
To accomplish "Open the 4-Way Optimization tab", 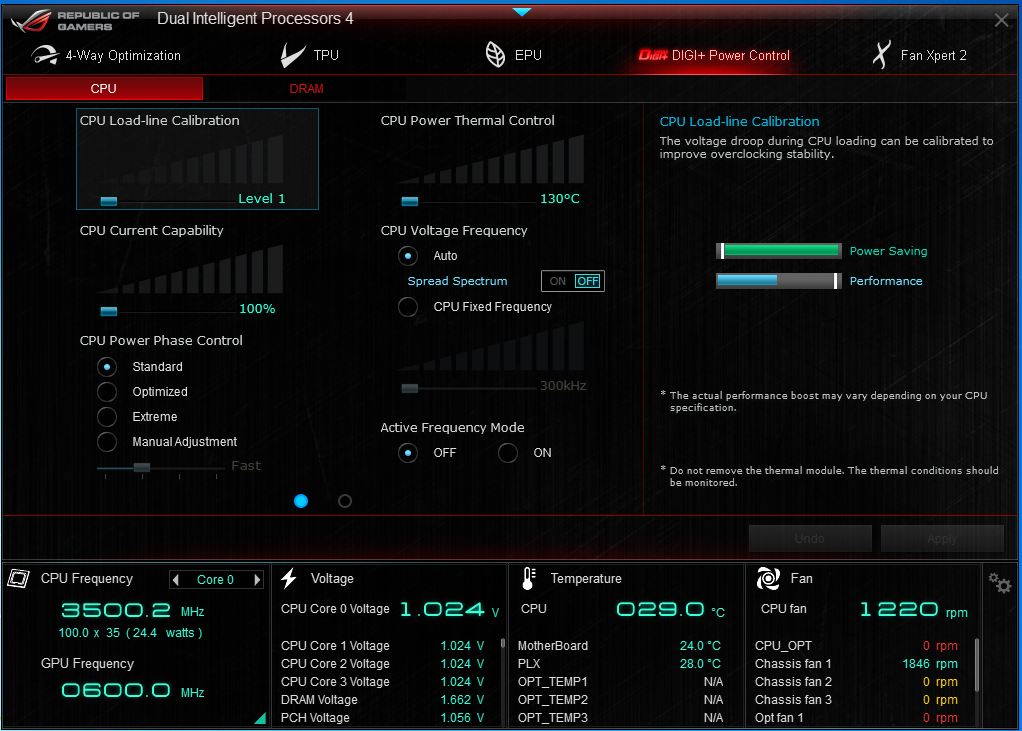I will click(x=106, y=55).
